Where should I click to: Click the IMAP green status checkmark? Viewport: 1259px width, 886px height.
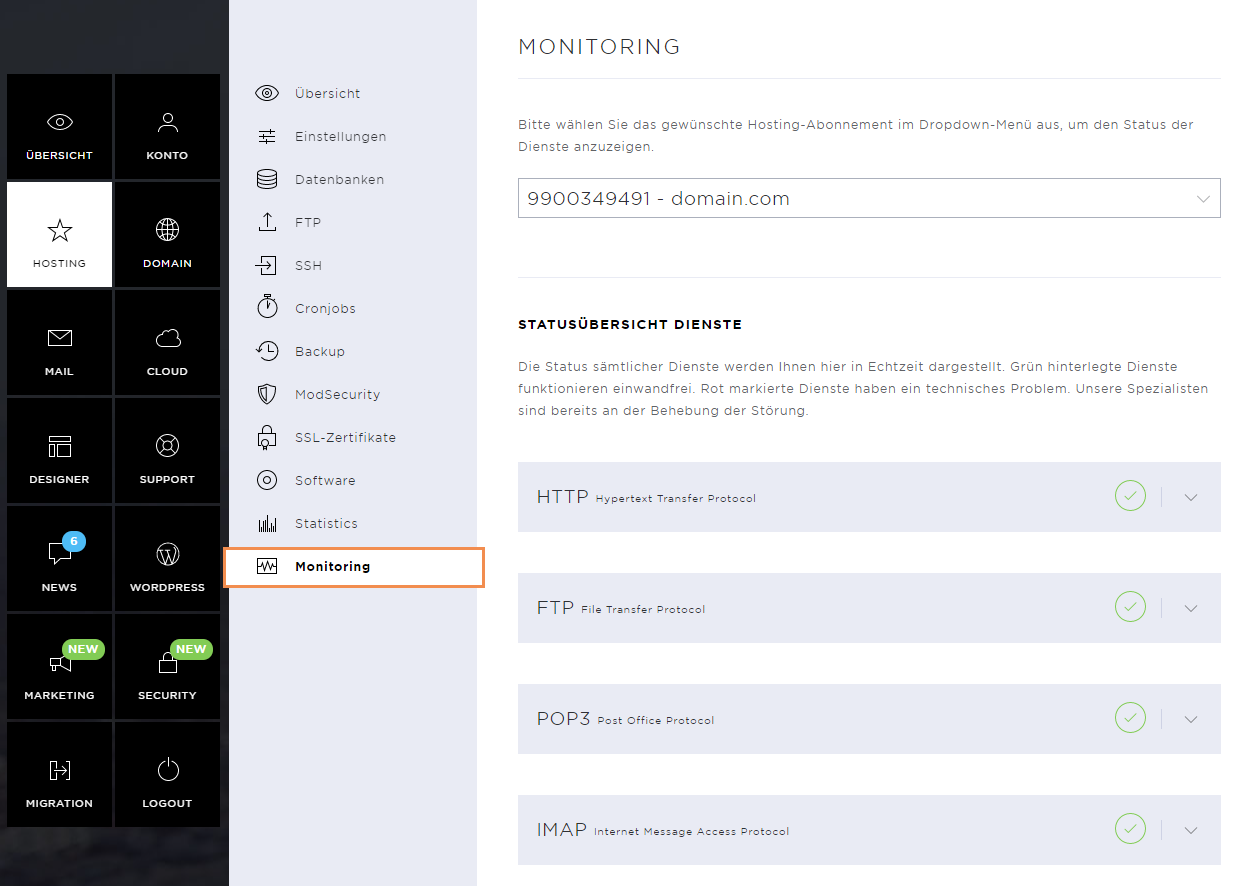(x=1130, y=829)
